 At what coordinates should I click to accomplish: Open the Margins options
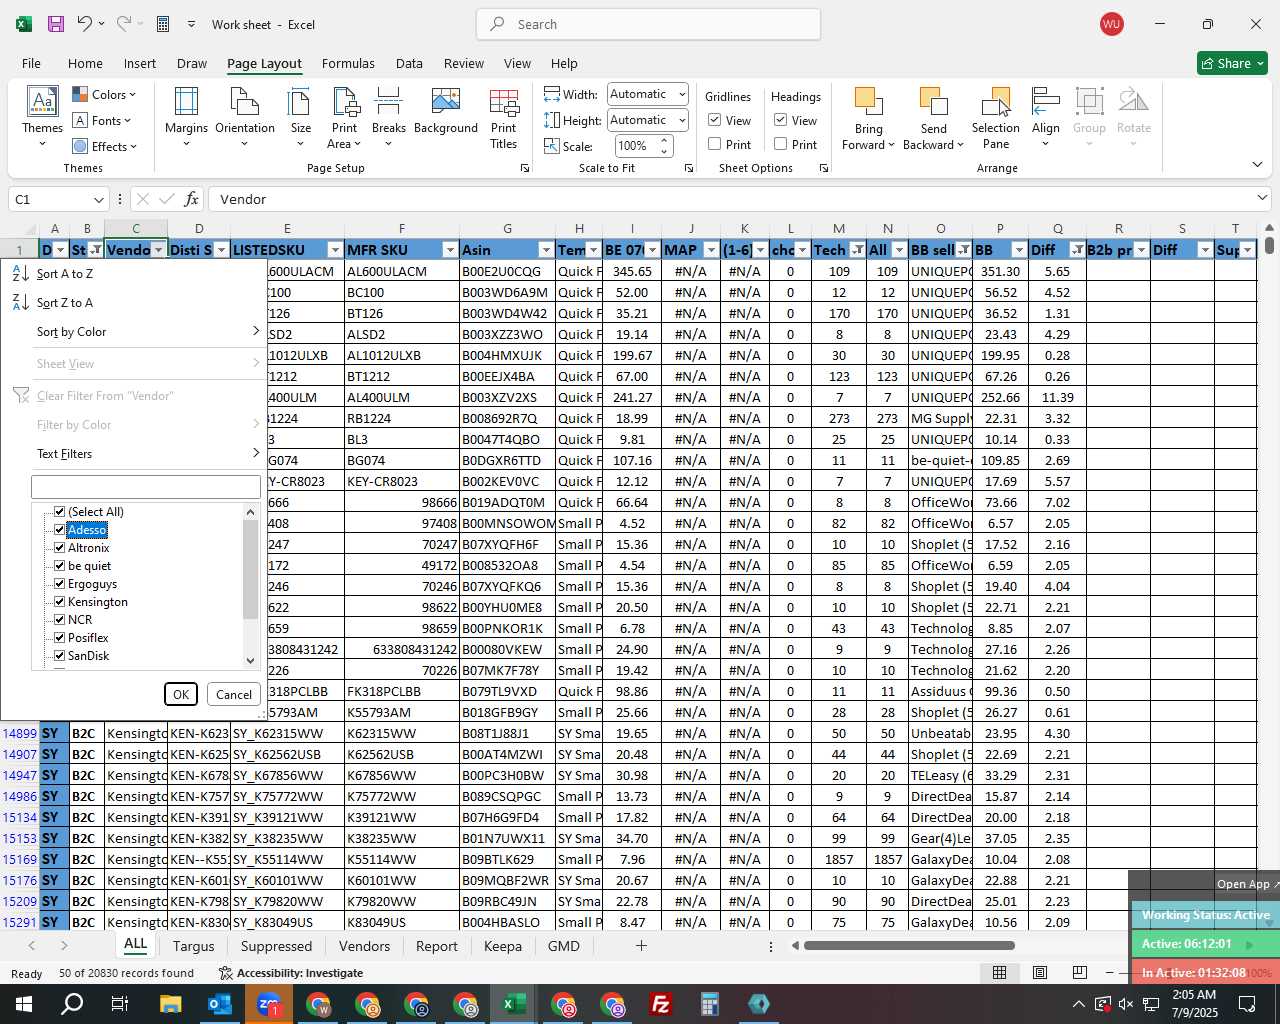(x=186, y=118)
